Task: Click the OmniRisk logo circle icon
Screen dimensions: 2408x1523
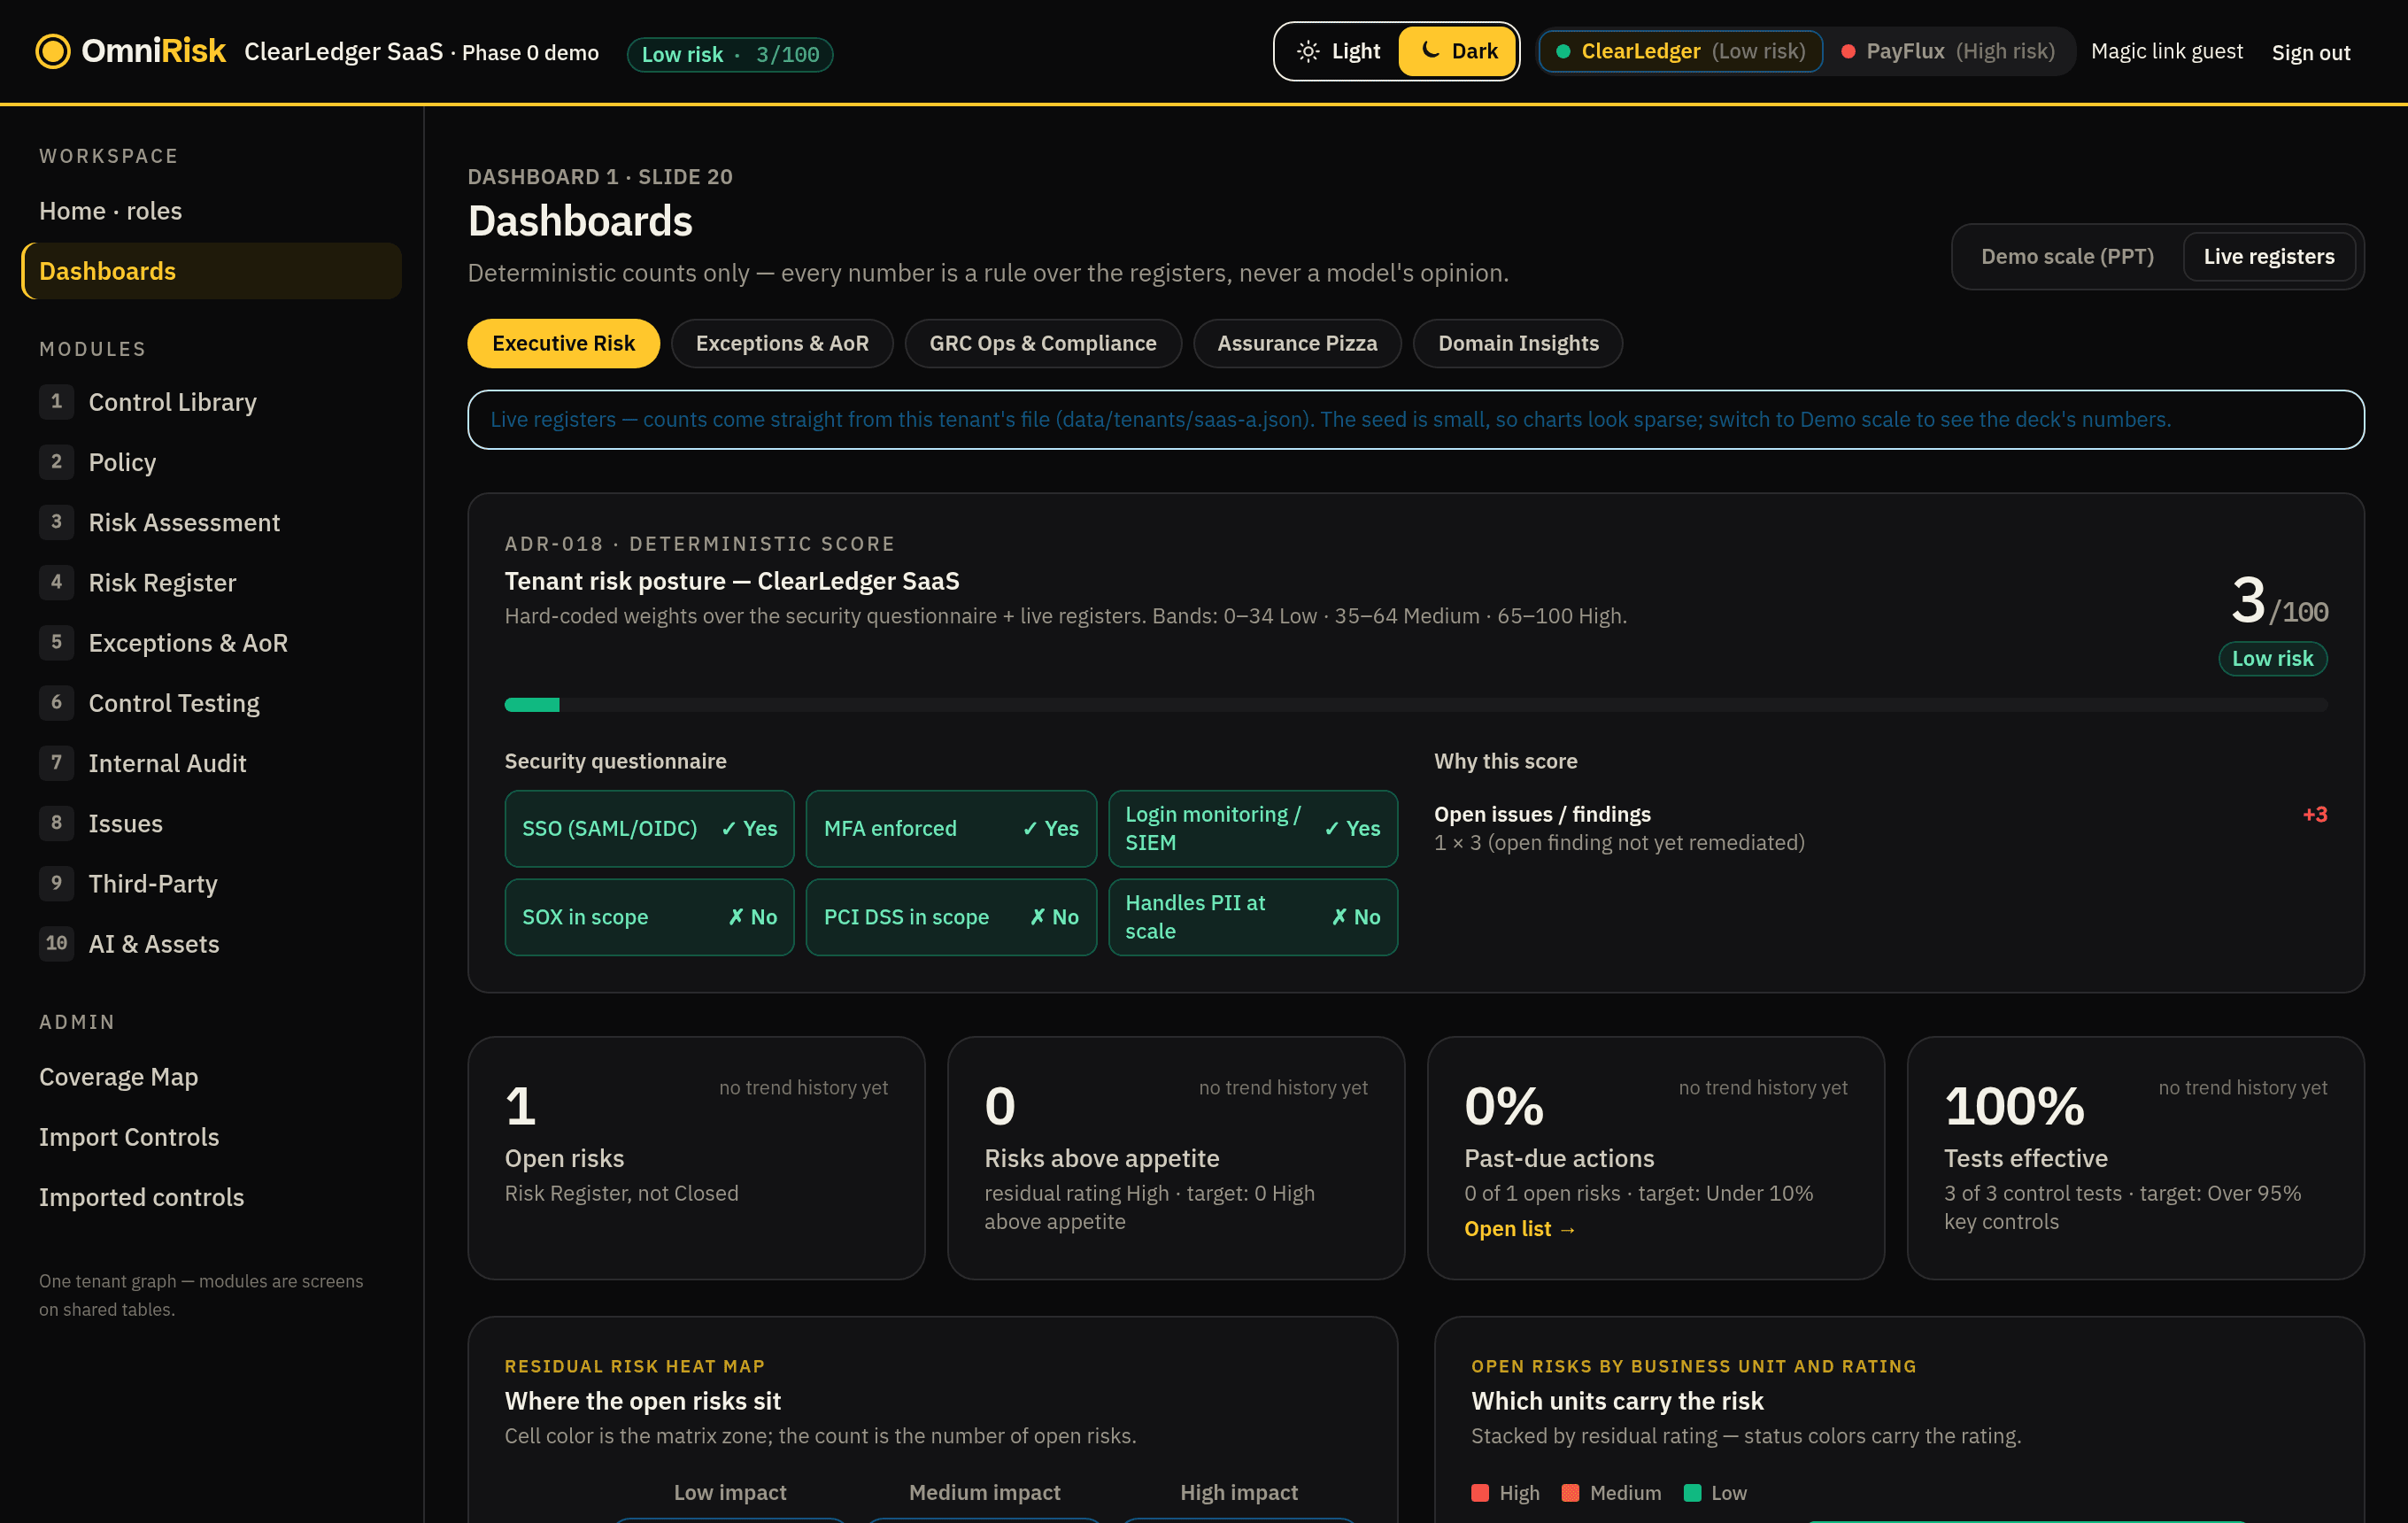Action: (x=53, y=51)
